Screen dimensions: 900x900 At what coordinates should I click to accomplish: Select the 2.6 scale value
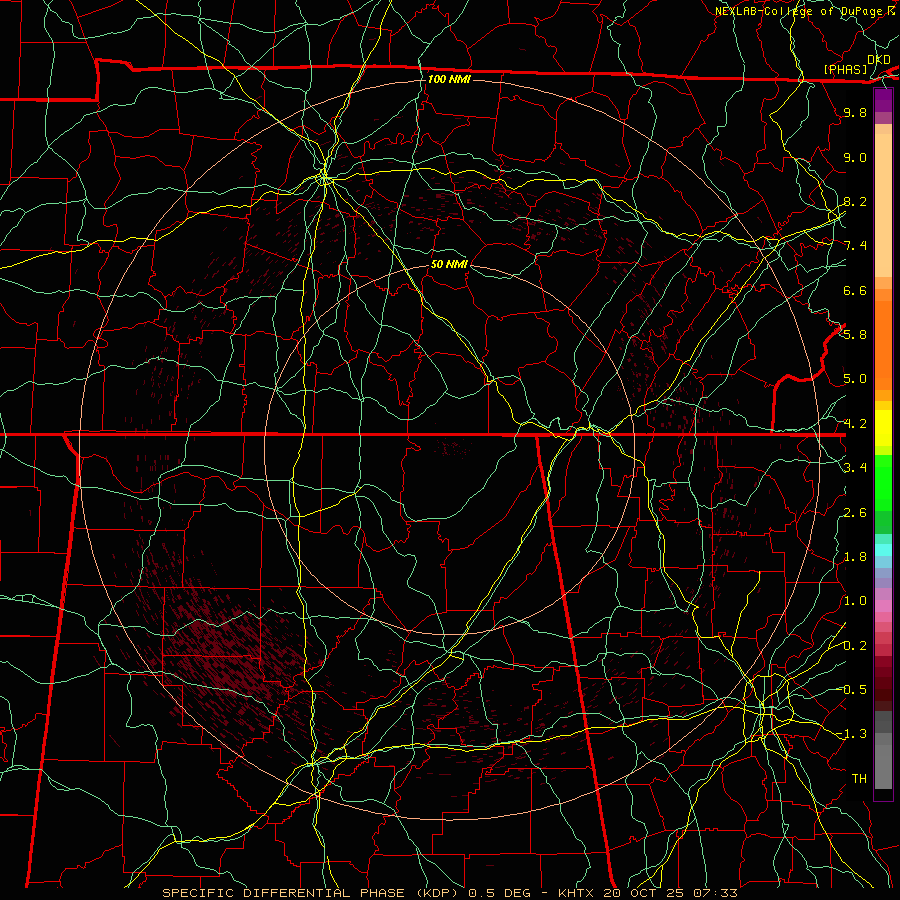pyautogui.click(x=855, y=513)
